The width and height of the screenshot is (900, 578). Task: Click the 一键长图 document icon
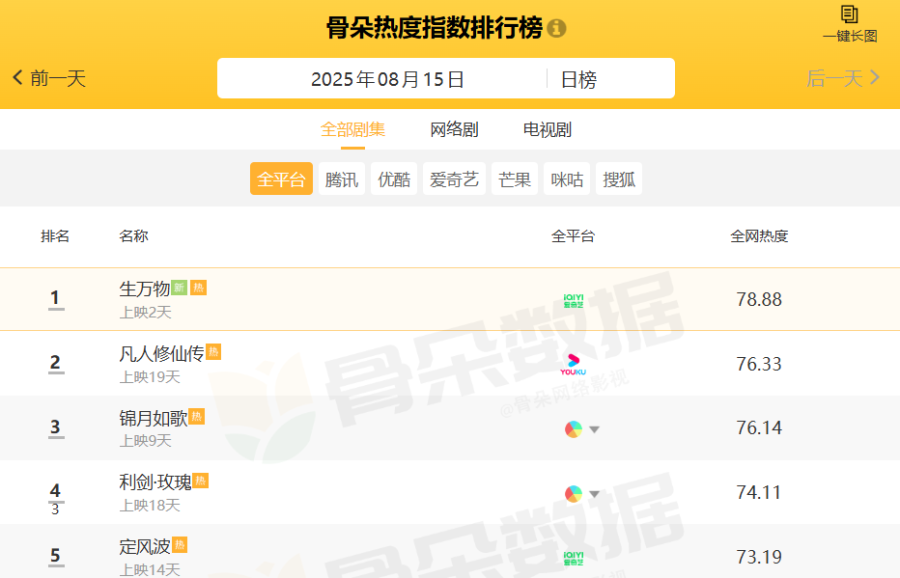click(849, 14)
